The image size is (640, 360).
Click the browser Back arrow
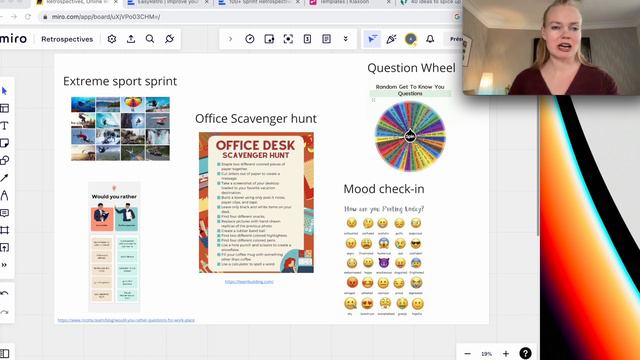pos(1,17)
